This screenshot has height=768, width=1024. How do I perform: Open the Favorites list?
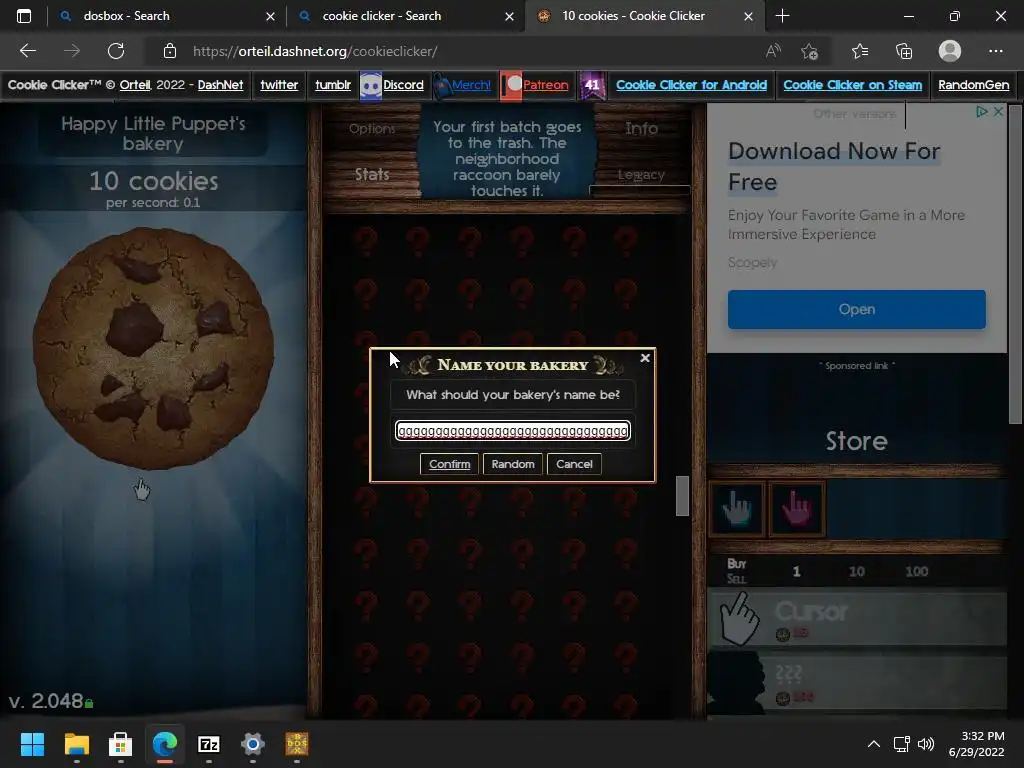(860, 51)
